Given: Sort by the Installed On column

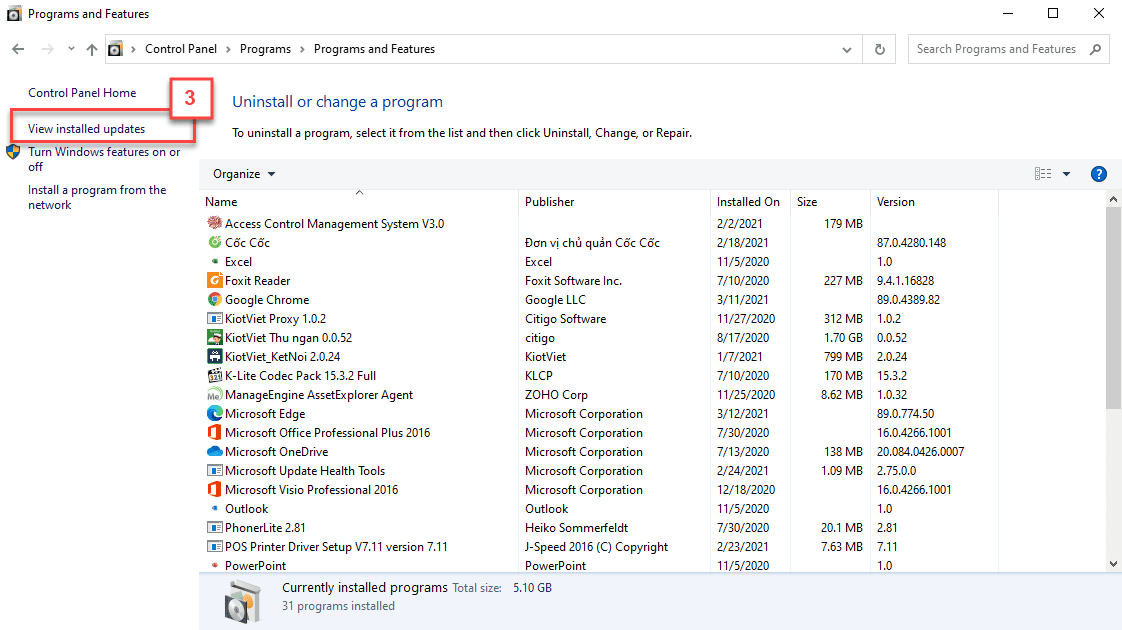Looking at the screenshot, I should (750, 202).
